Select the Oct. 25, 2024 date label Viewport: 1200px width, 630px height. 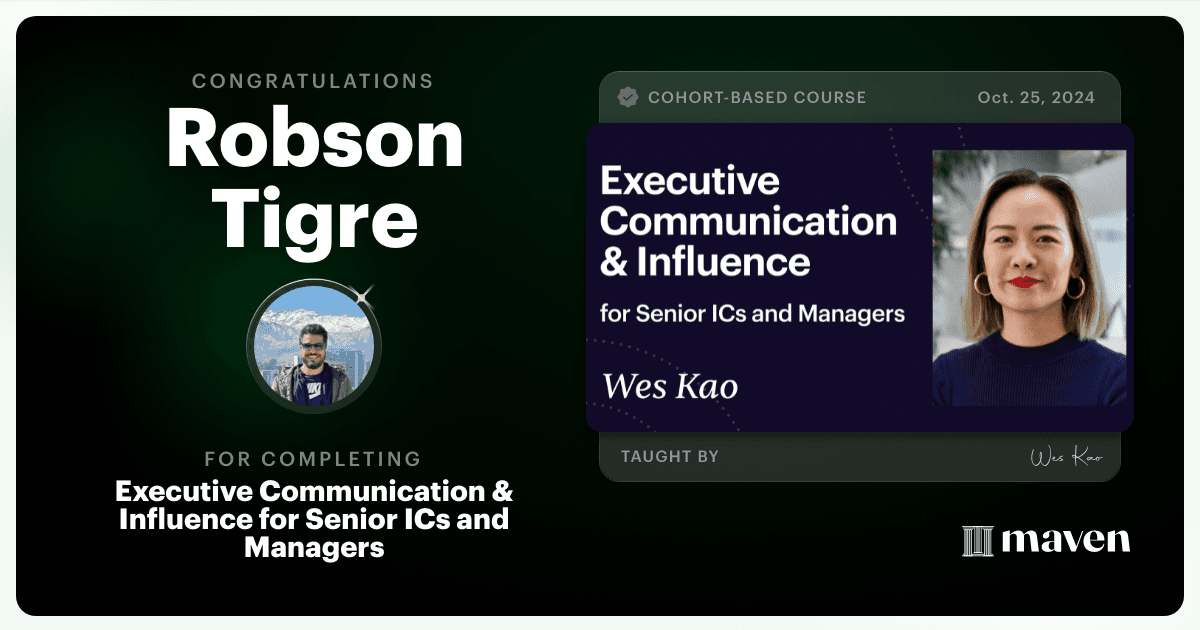click(1036, 97)
